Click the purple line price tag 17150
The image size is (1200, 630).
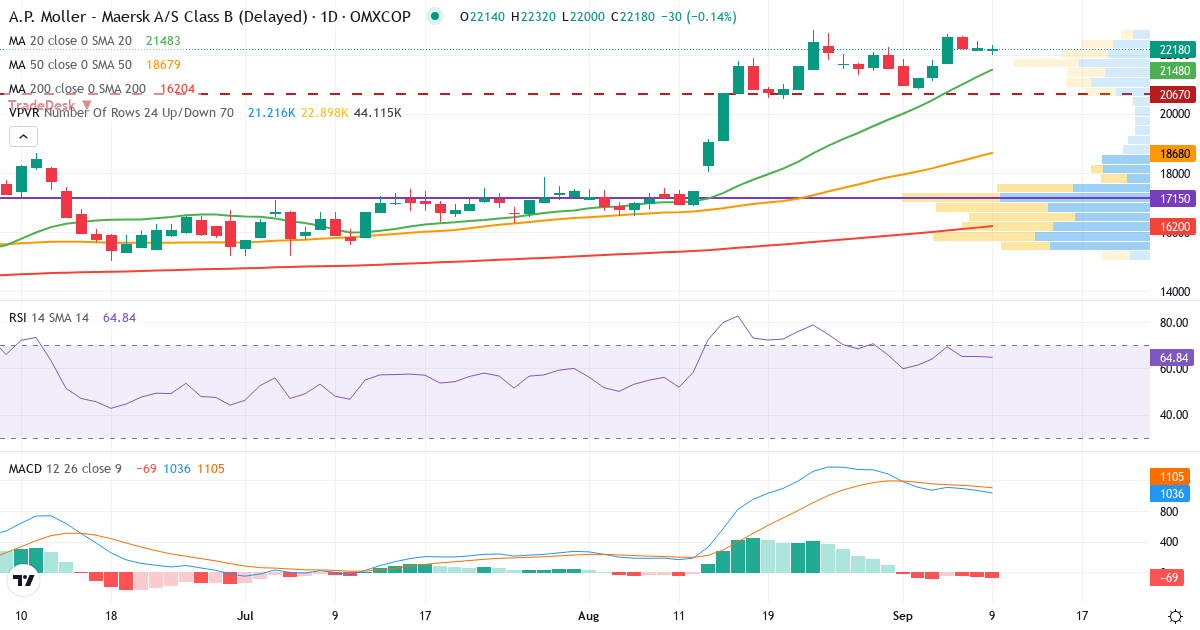(x=1171, y=199)
